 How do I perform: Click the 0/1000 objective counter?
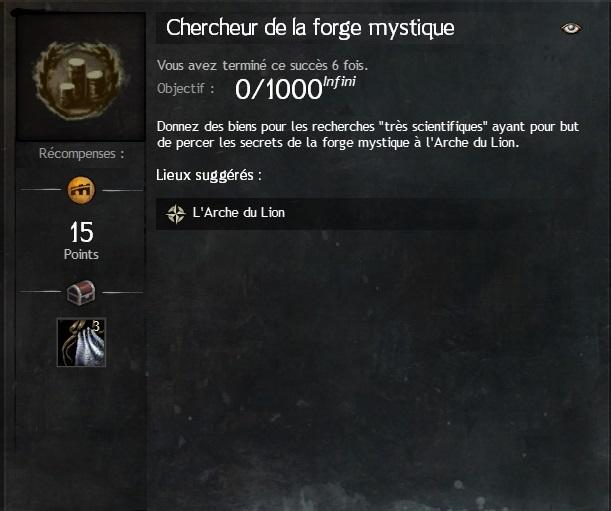click(x=279, y=89)
